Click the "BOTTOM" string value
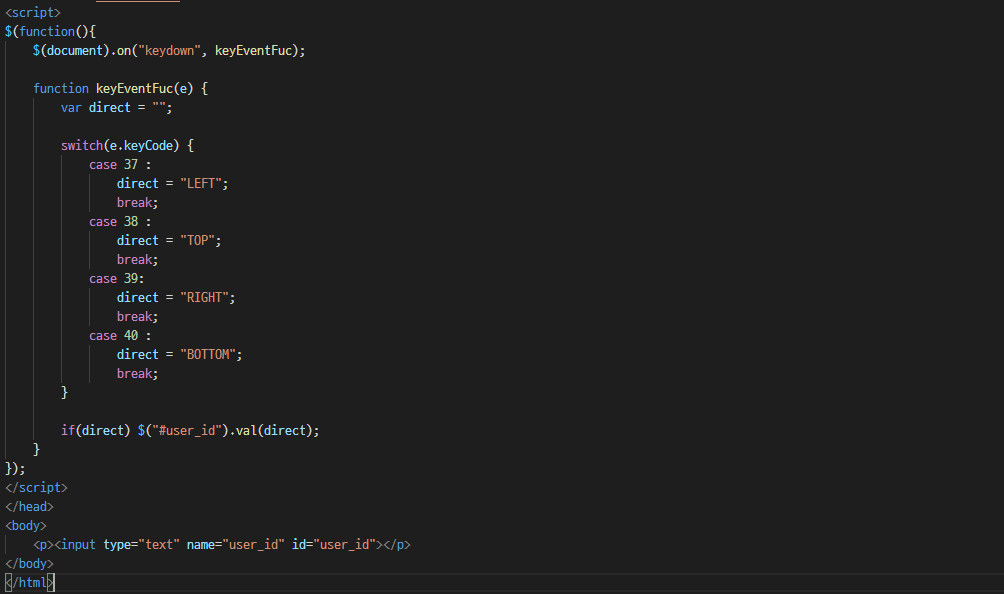 pos(208,355)
